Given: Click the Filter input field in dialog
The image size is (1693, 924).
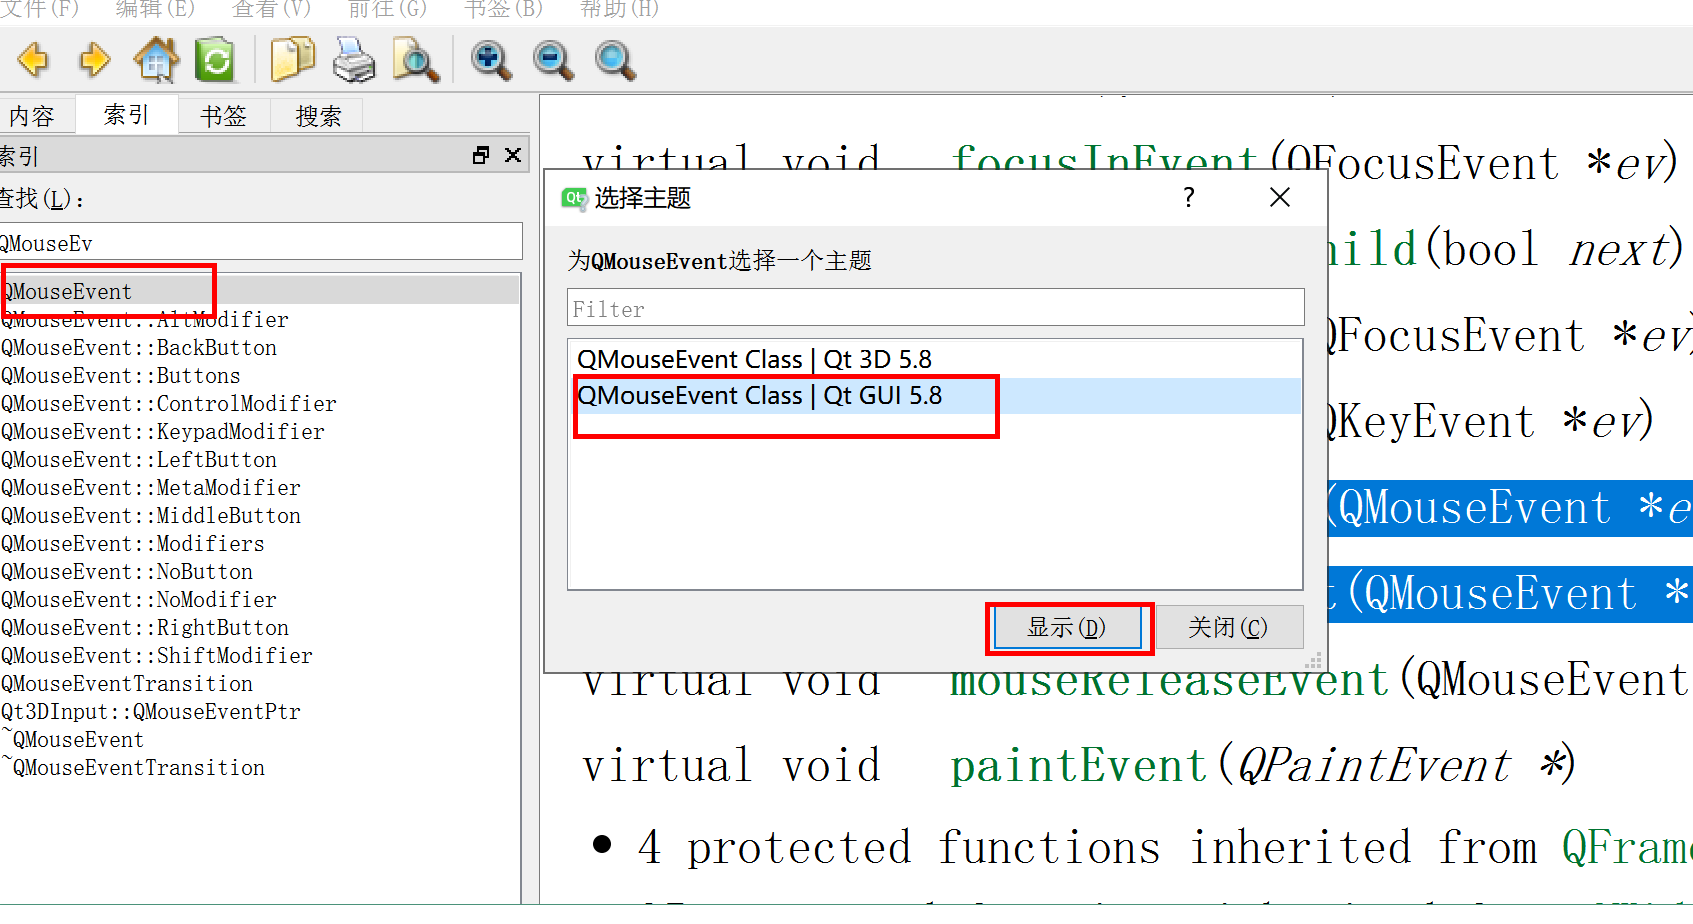Looking at the screenshot, I should [x=934, y=308].
